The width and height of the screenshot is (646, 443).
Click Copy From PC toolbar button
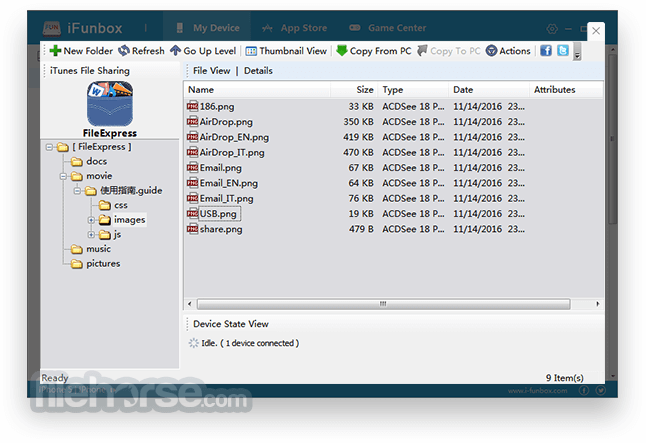(x=374, y=51)
